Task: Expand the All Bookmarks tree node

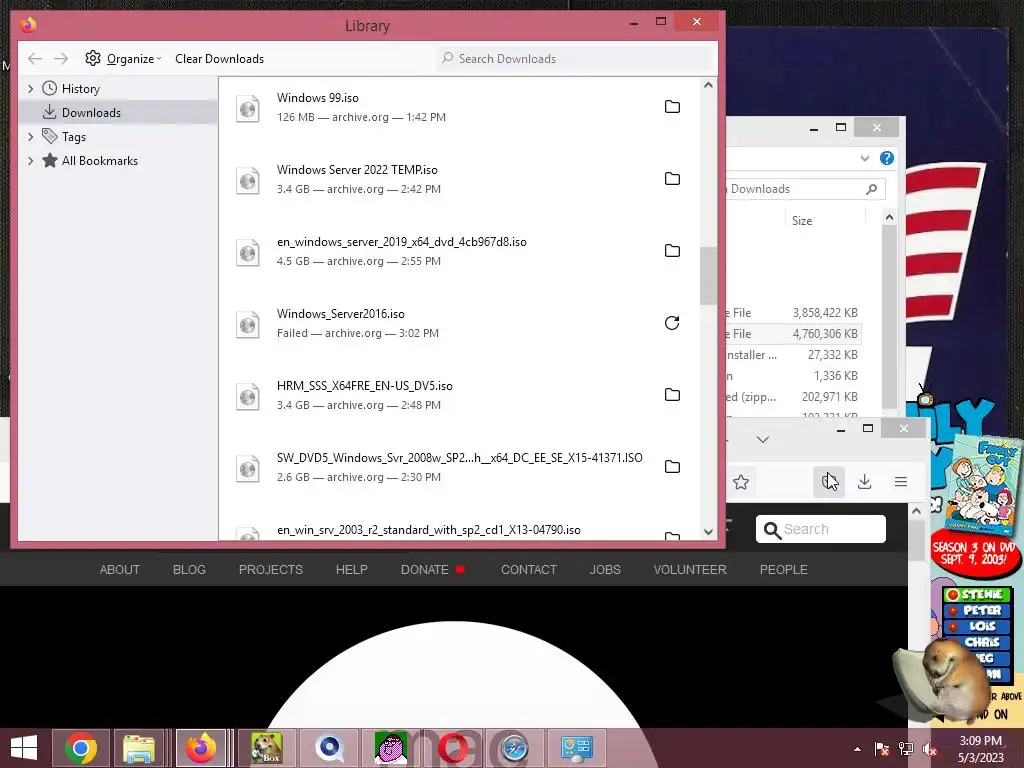Action: click(30, 161)
